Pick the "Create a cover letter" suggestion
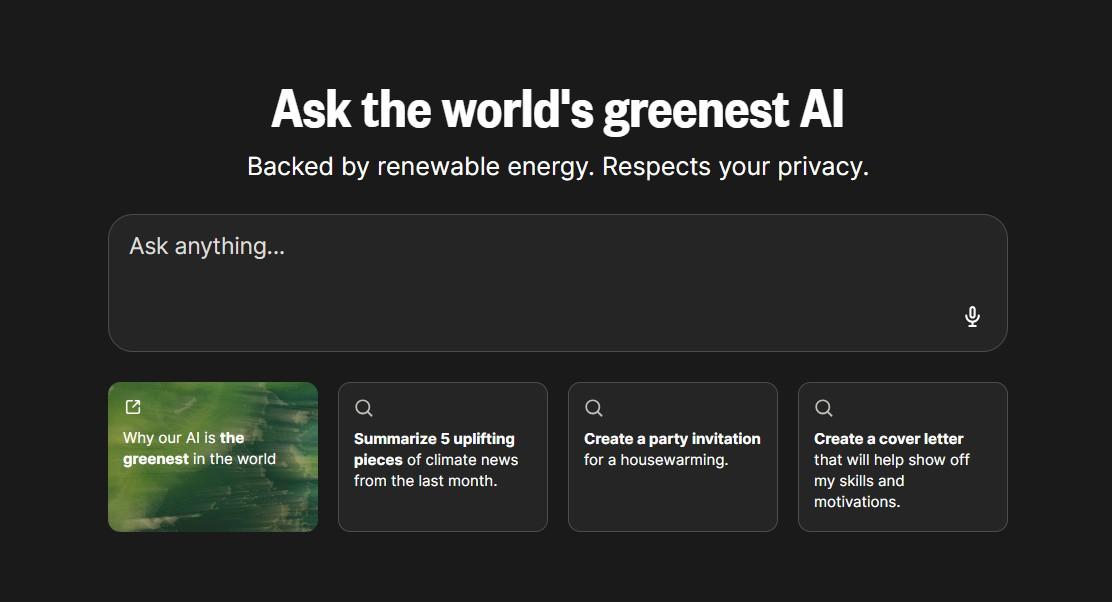This screenshot has width=1112, height=602. (888, 439)
